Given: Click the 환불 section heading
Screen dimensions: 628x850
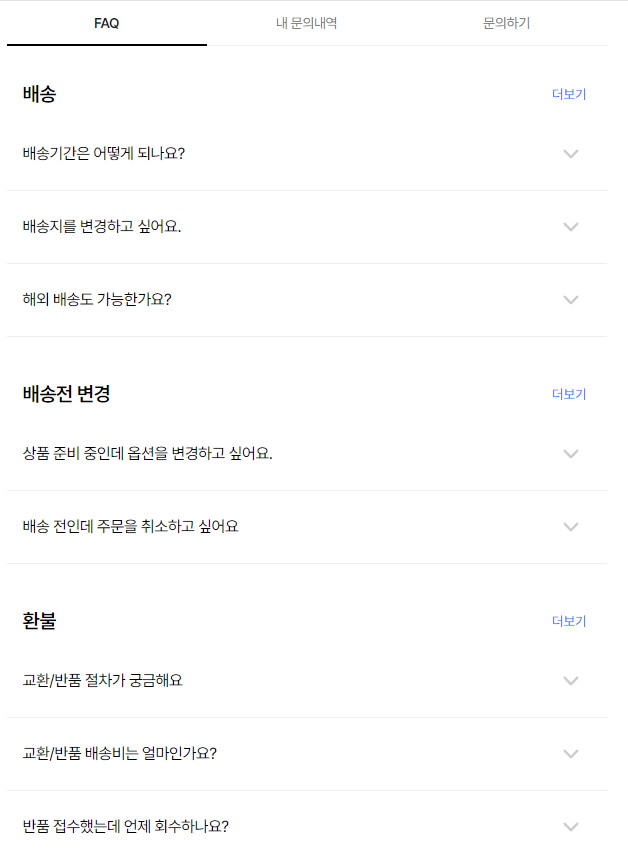Looking at the screenshot, I should pos(40,620).
